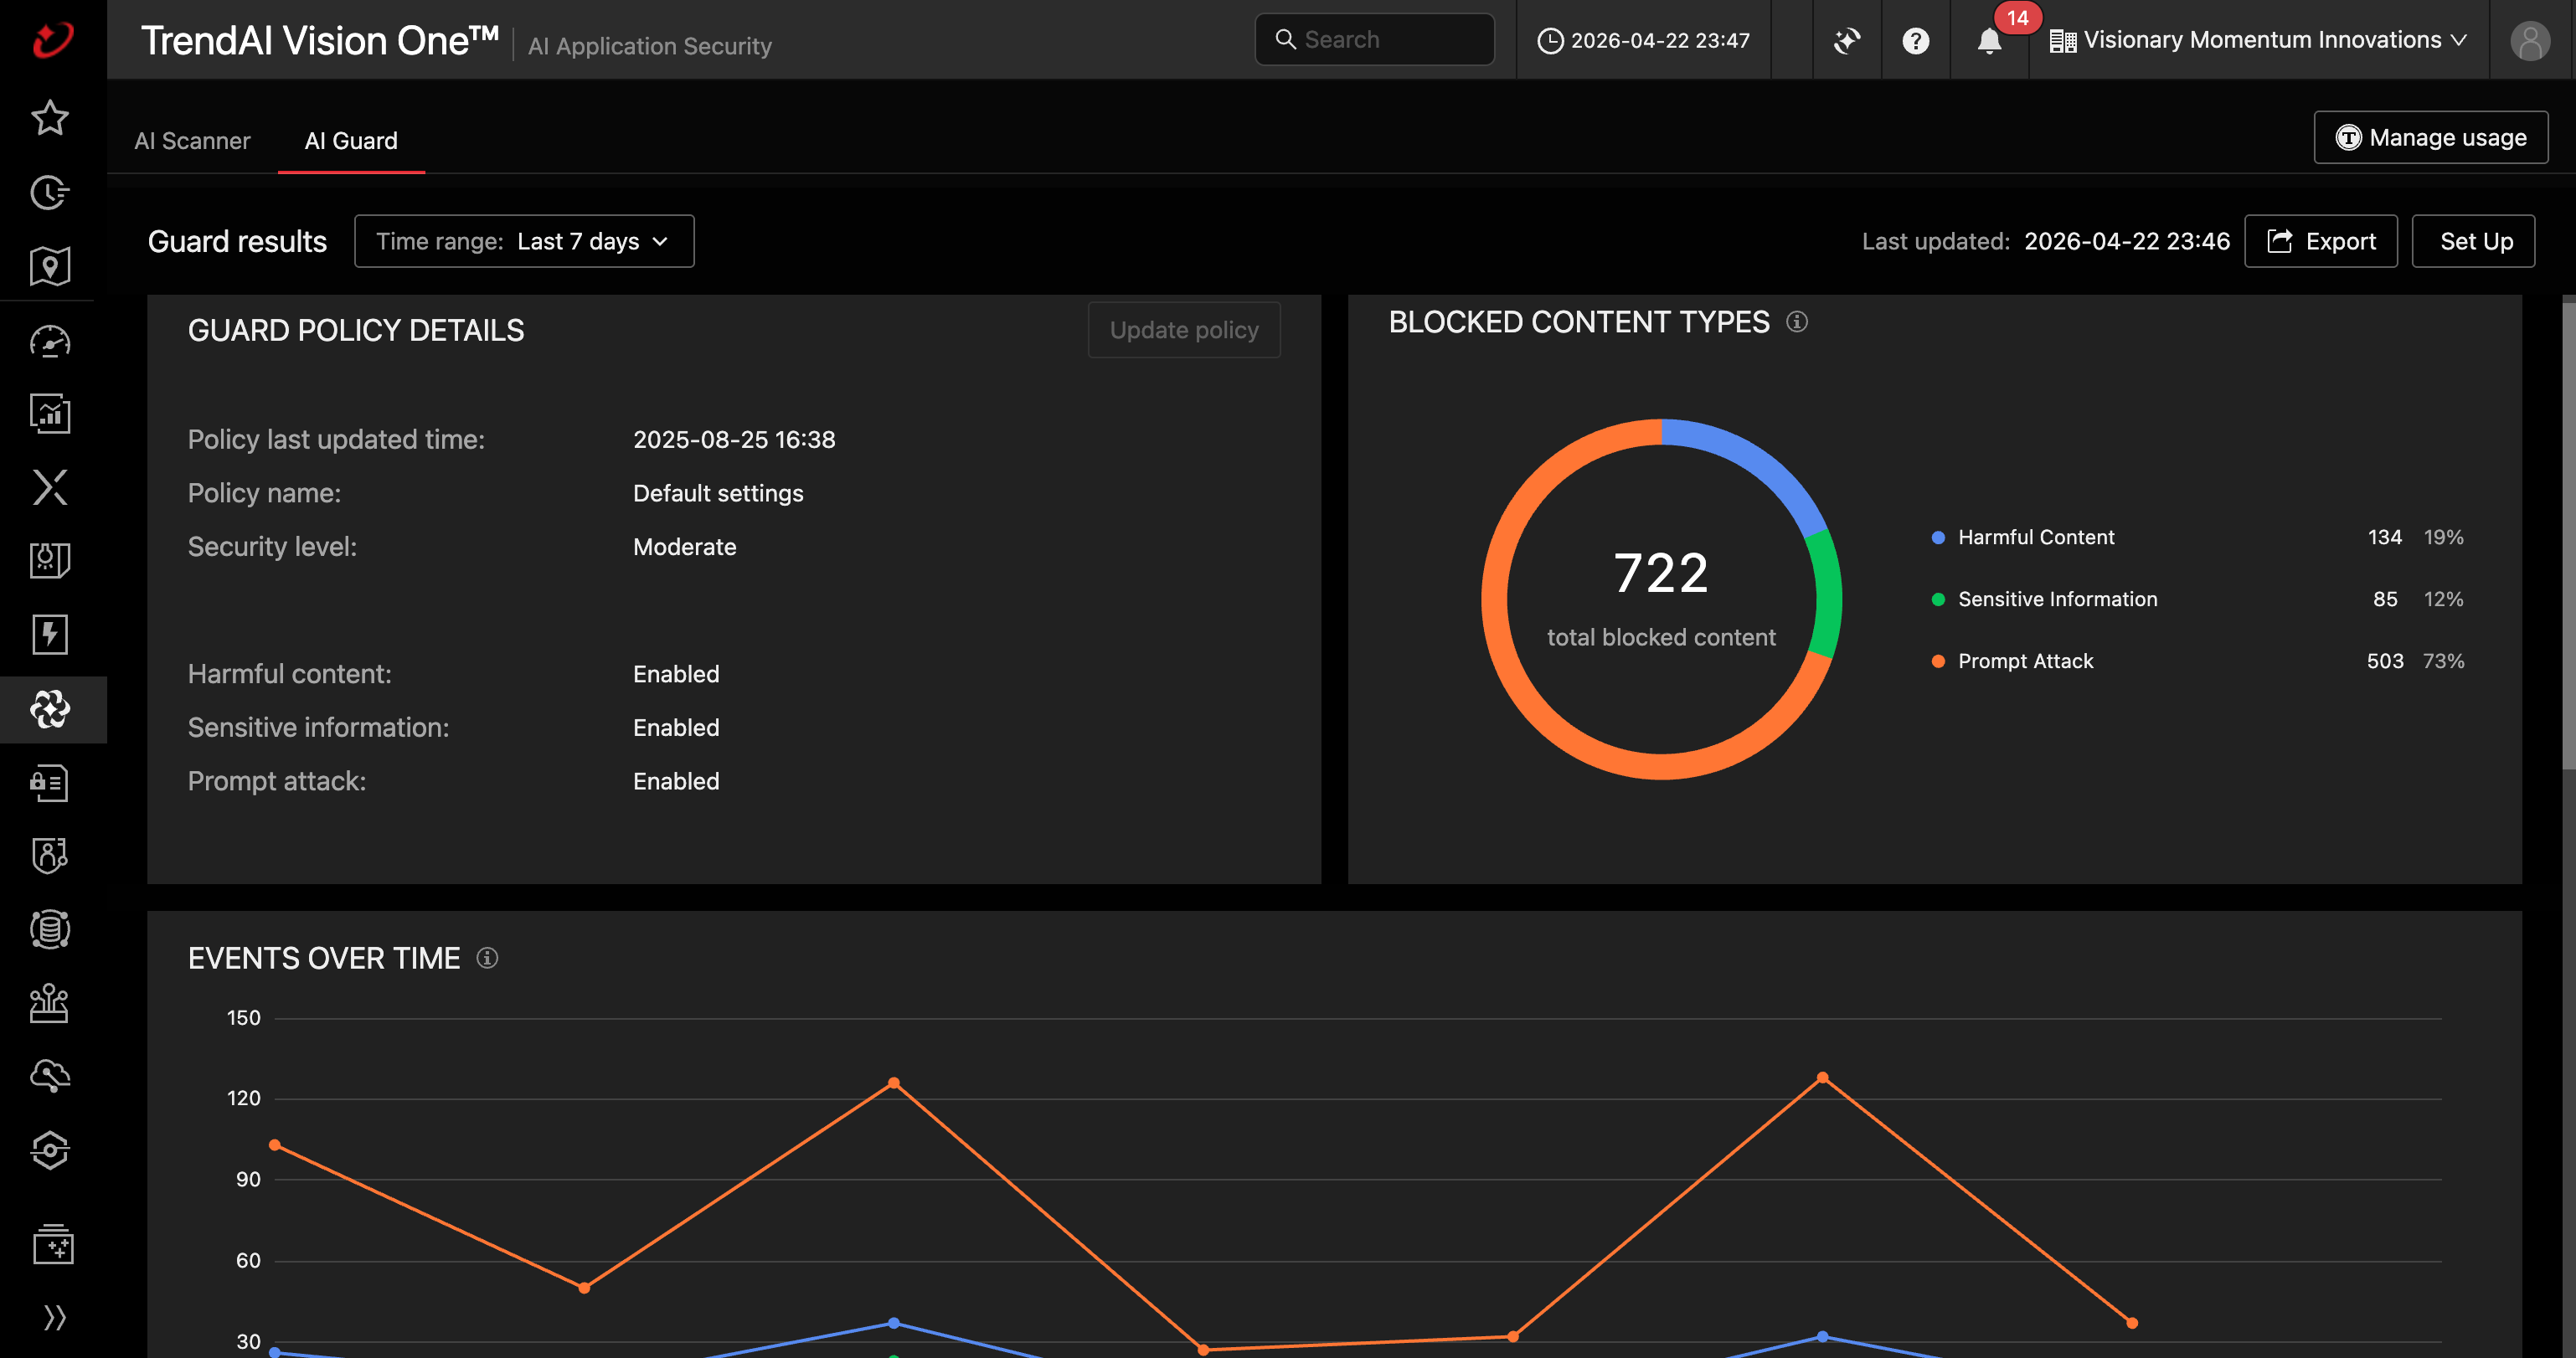2576x1358 pixels.
Task: Open the clock-with-lines history icon in sidebar
Action: (50, 192)
